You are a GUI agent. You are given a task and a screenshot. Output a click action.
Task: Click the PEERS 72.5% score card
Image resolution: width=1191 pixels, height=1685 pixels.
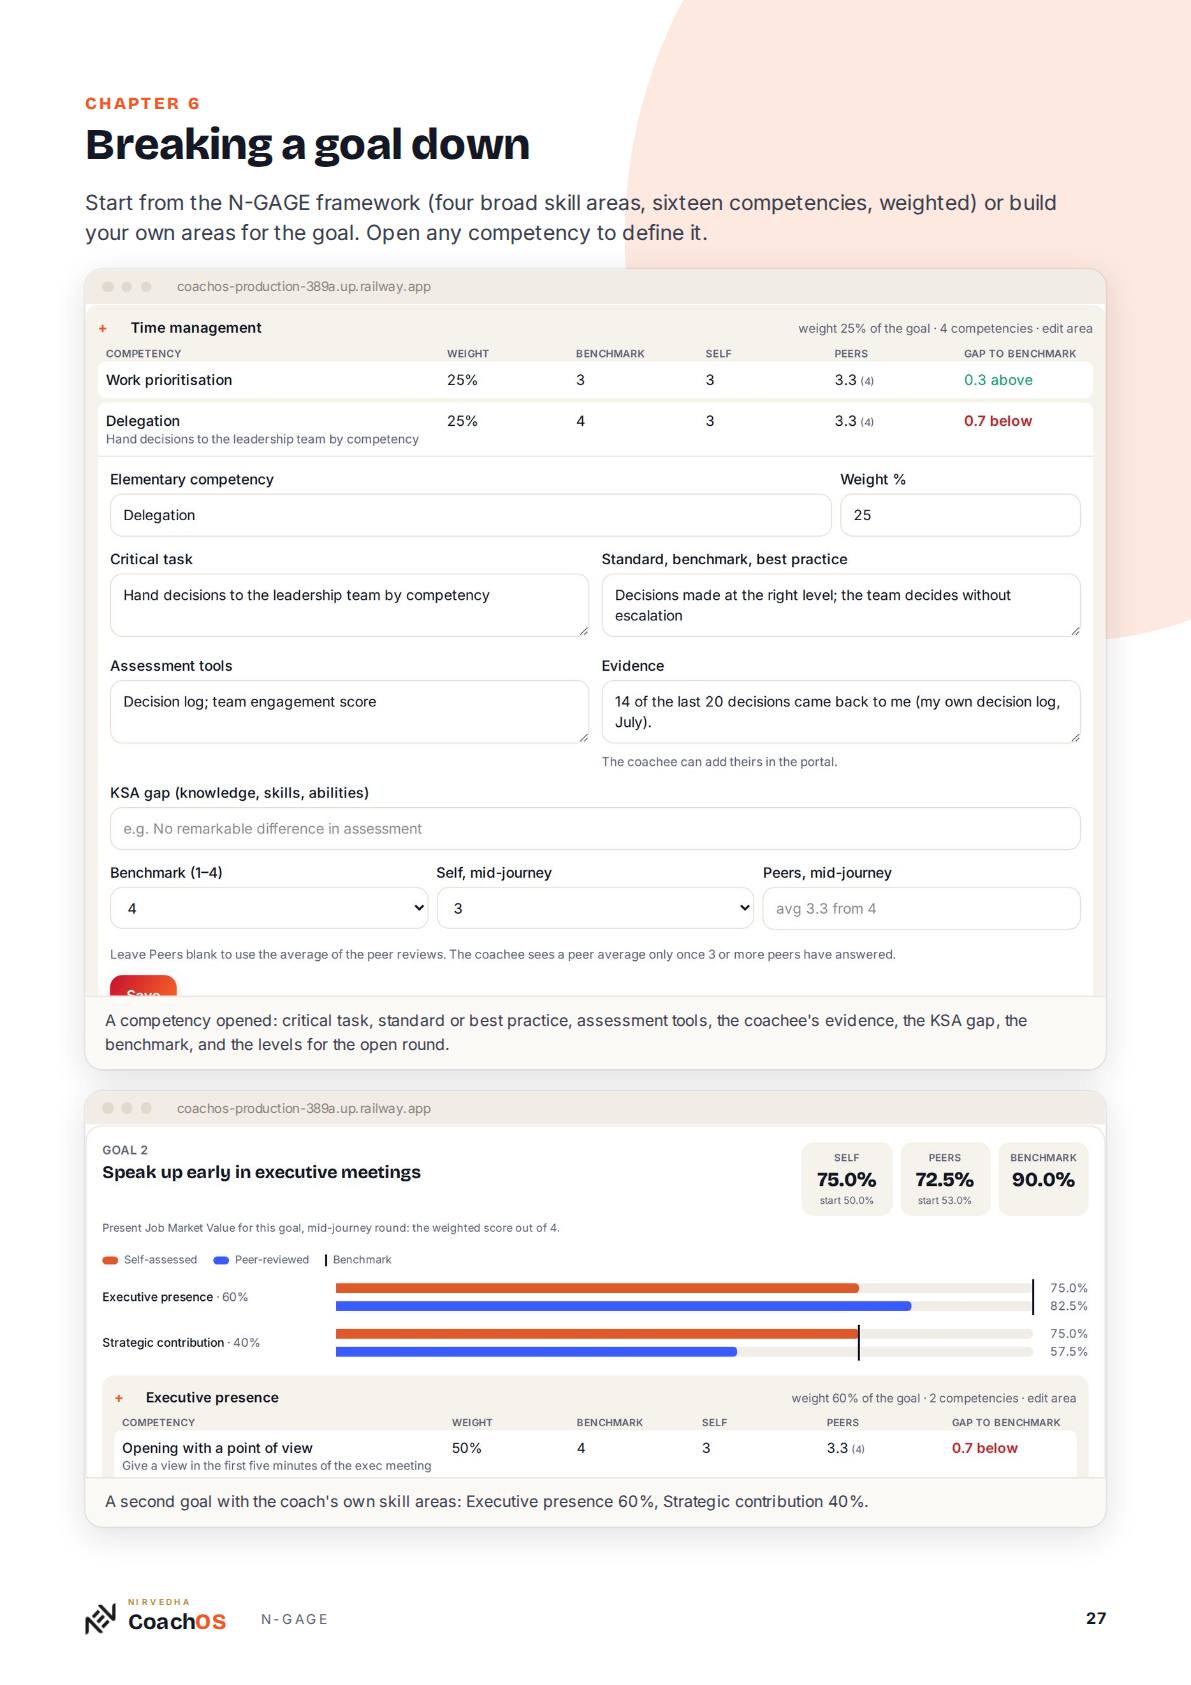click(x=945, y=1179)
